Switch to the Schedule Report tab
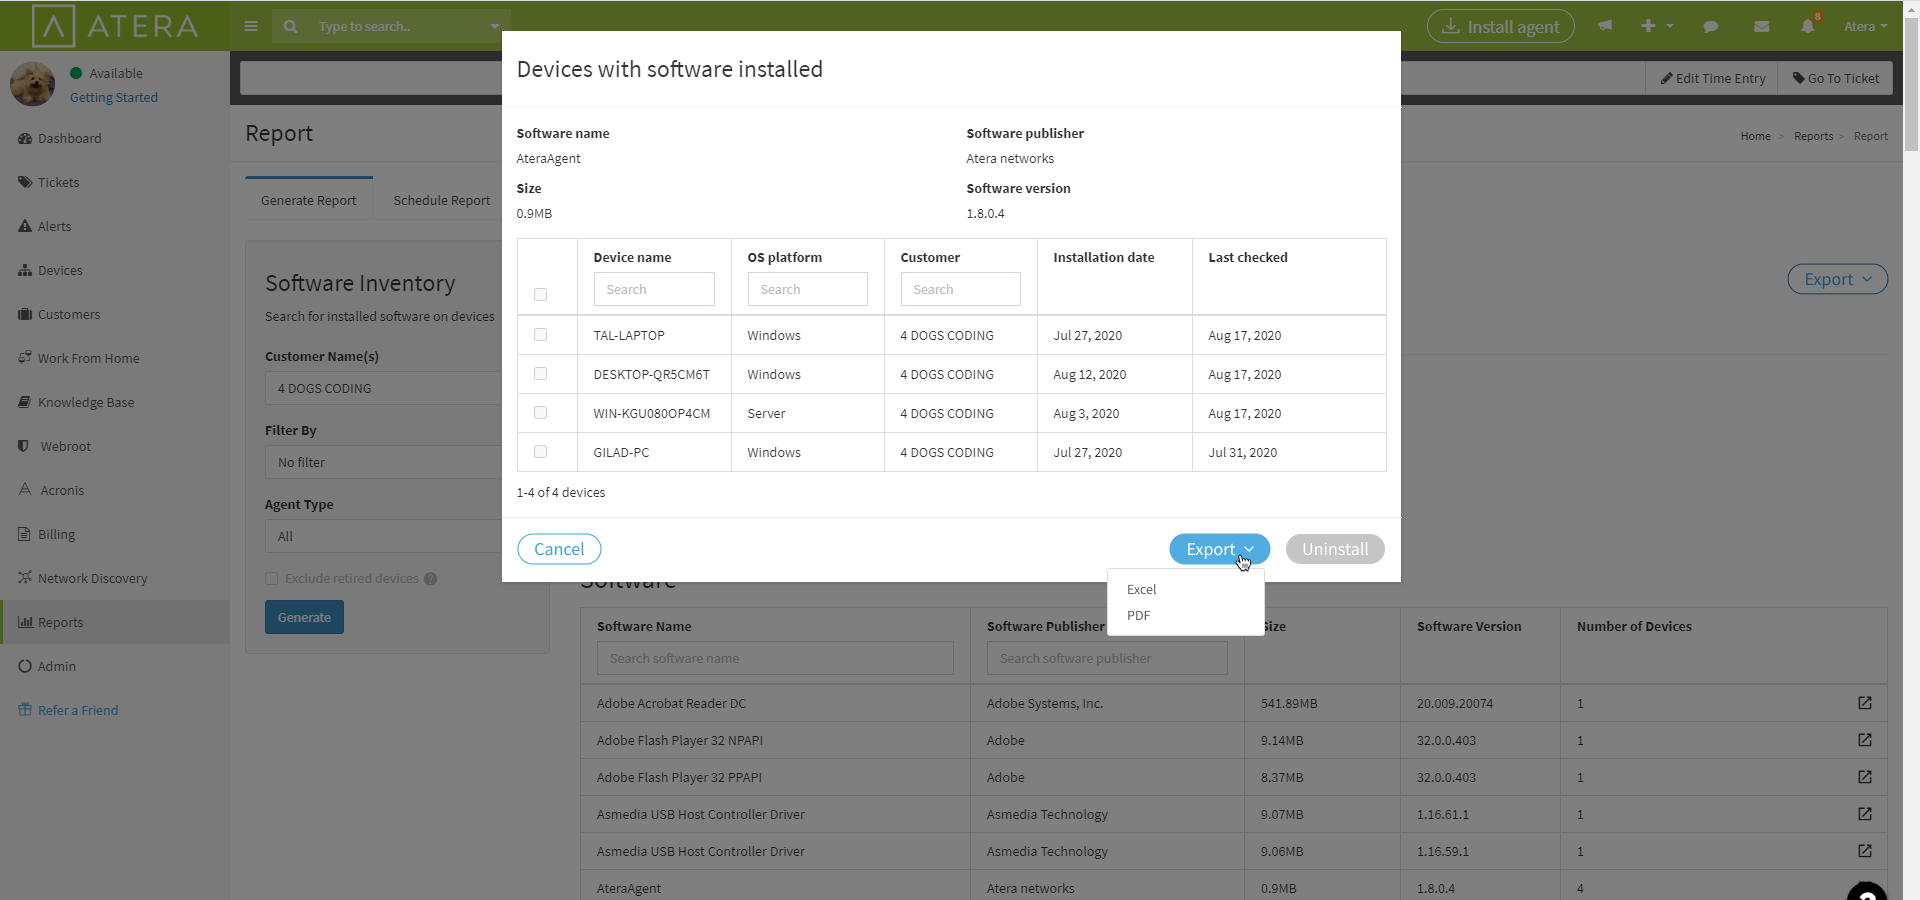The height and width of the screenshot is (900, 1920). (441, 200)
